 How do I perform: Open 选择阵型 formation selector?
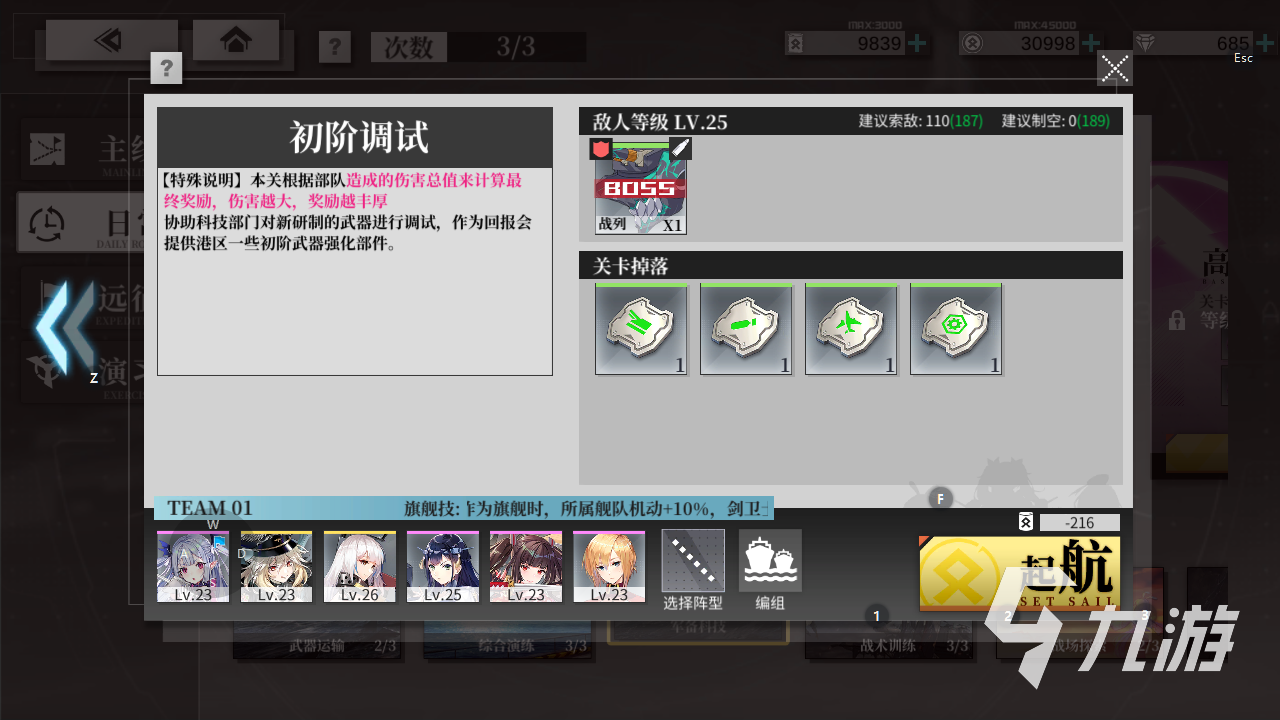[693, 570]
